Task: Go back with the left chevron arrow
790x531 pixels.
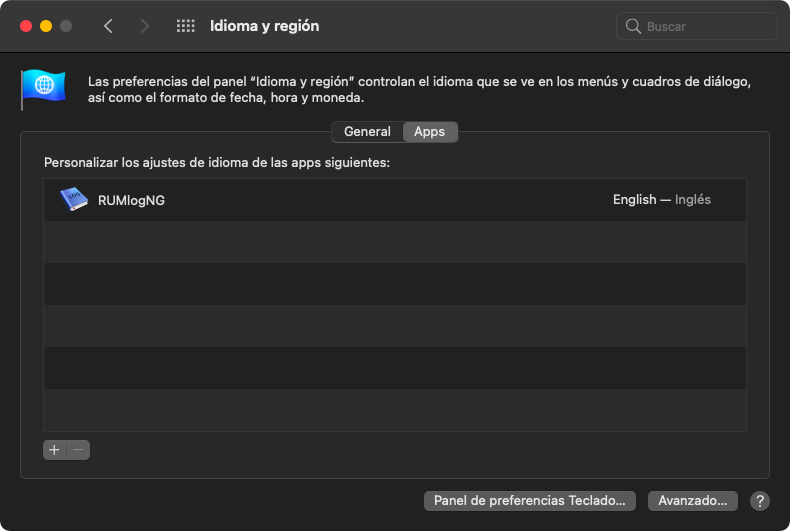Action: [108, 26]
